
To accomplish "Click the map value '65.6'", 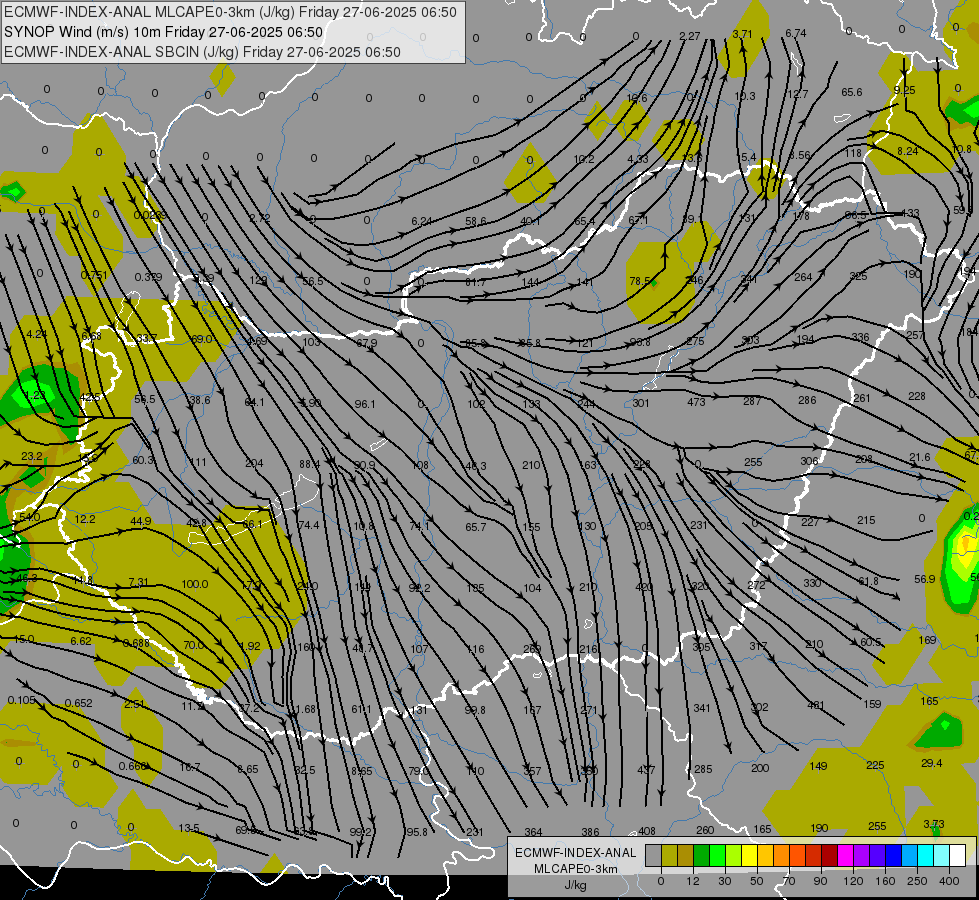I will (852, 92).
